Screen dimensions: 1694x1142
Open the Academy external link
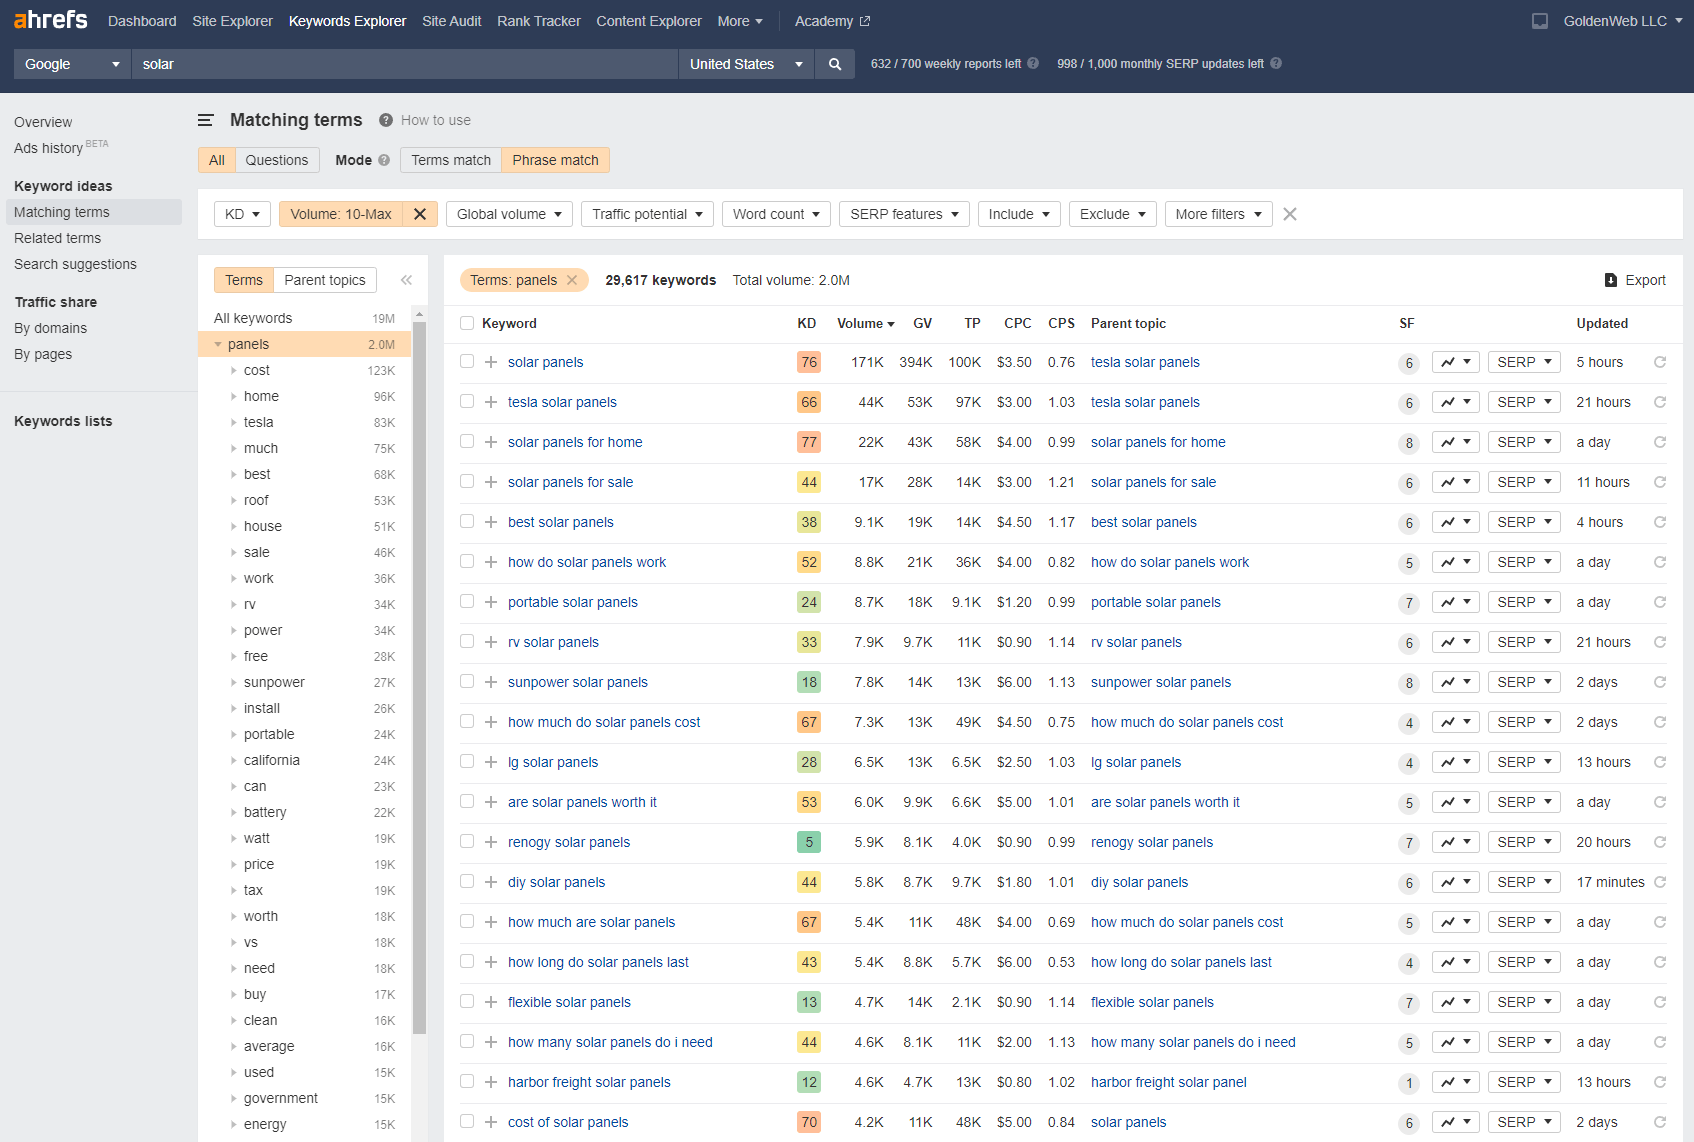coord(832,21)
